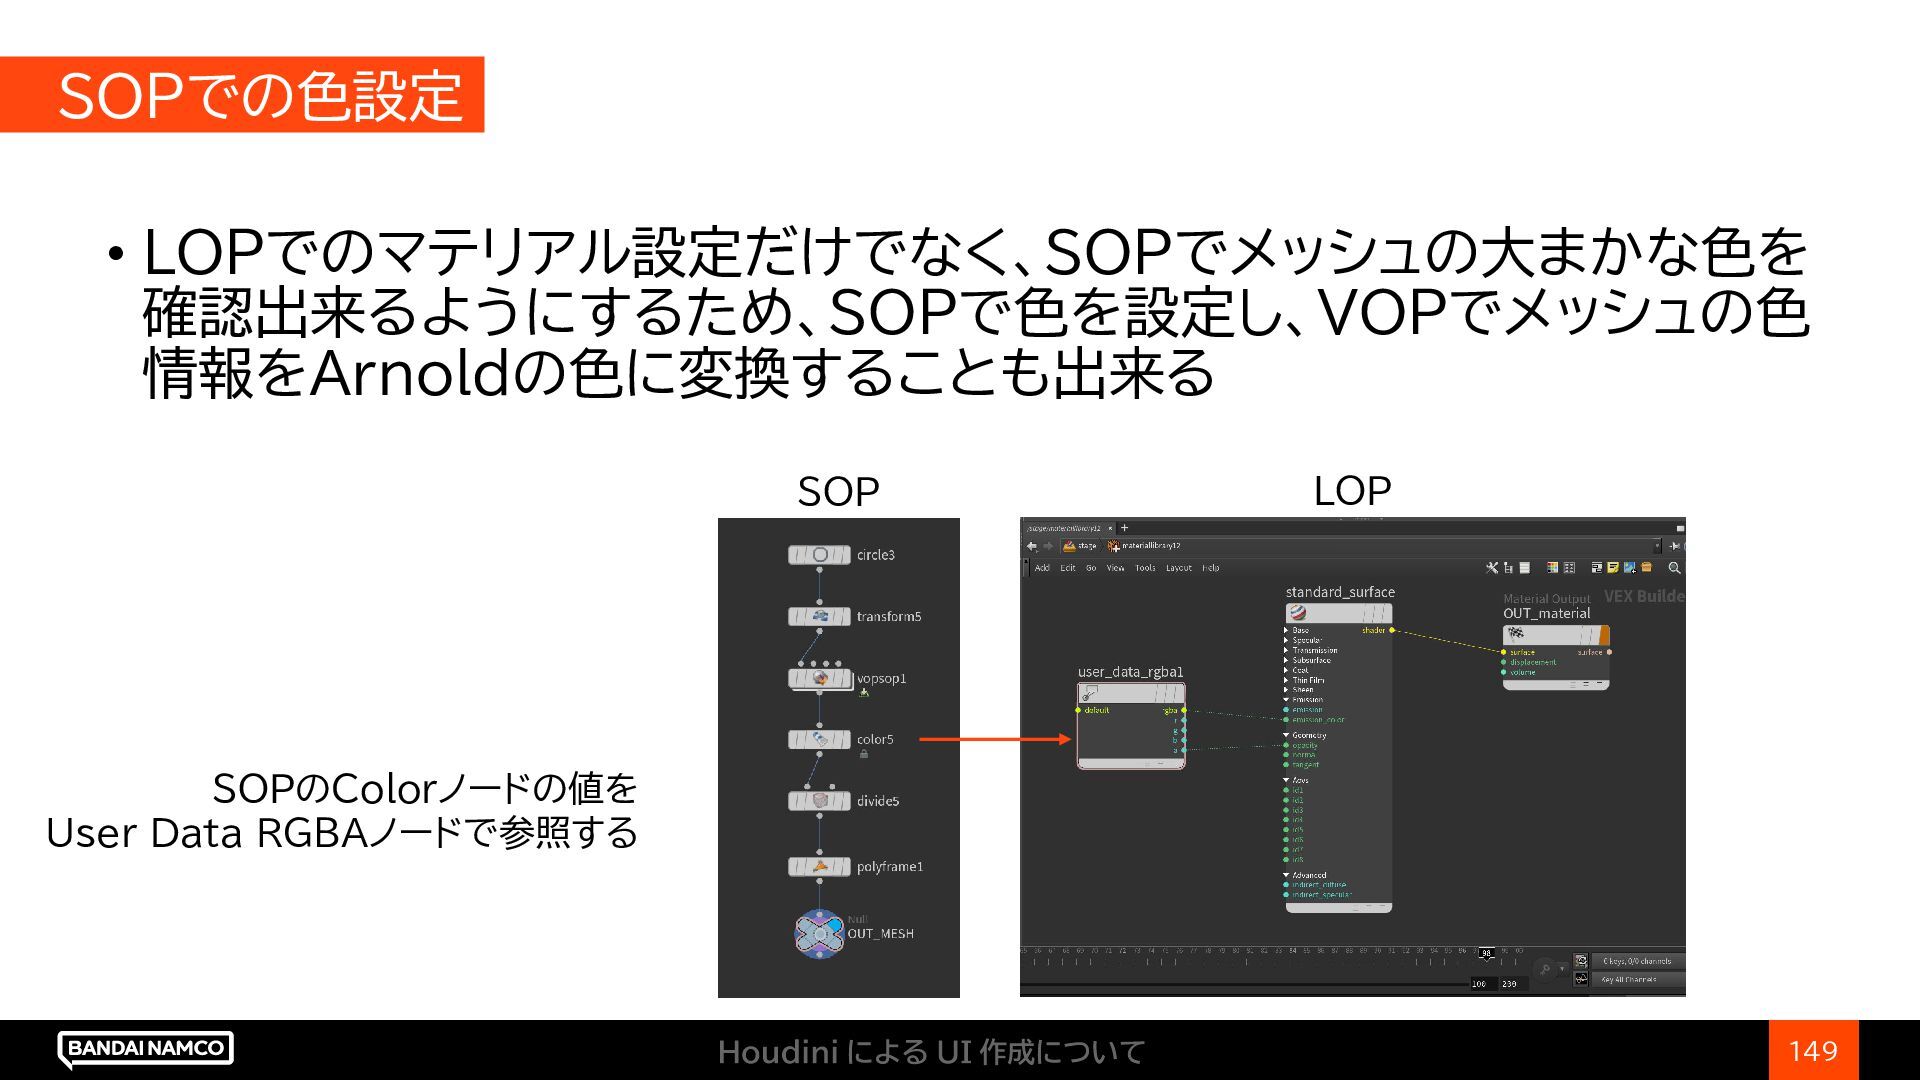Collapse the Emission parameter group
The height and width of the screenshot is (1080, 1920).
point(1287,700)
